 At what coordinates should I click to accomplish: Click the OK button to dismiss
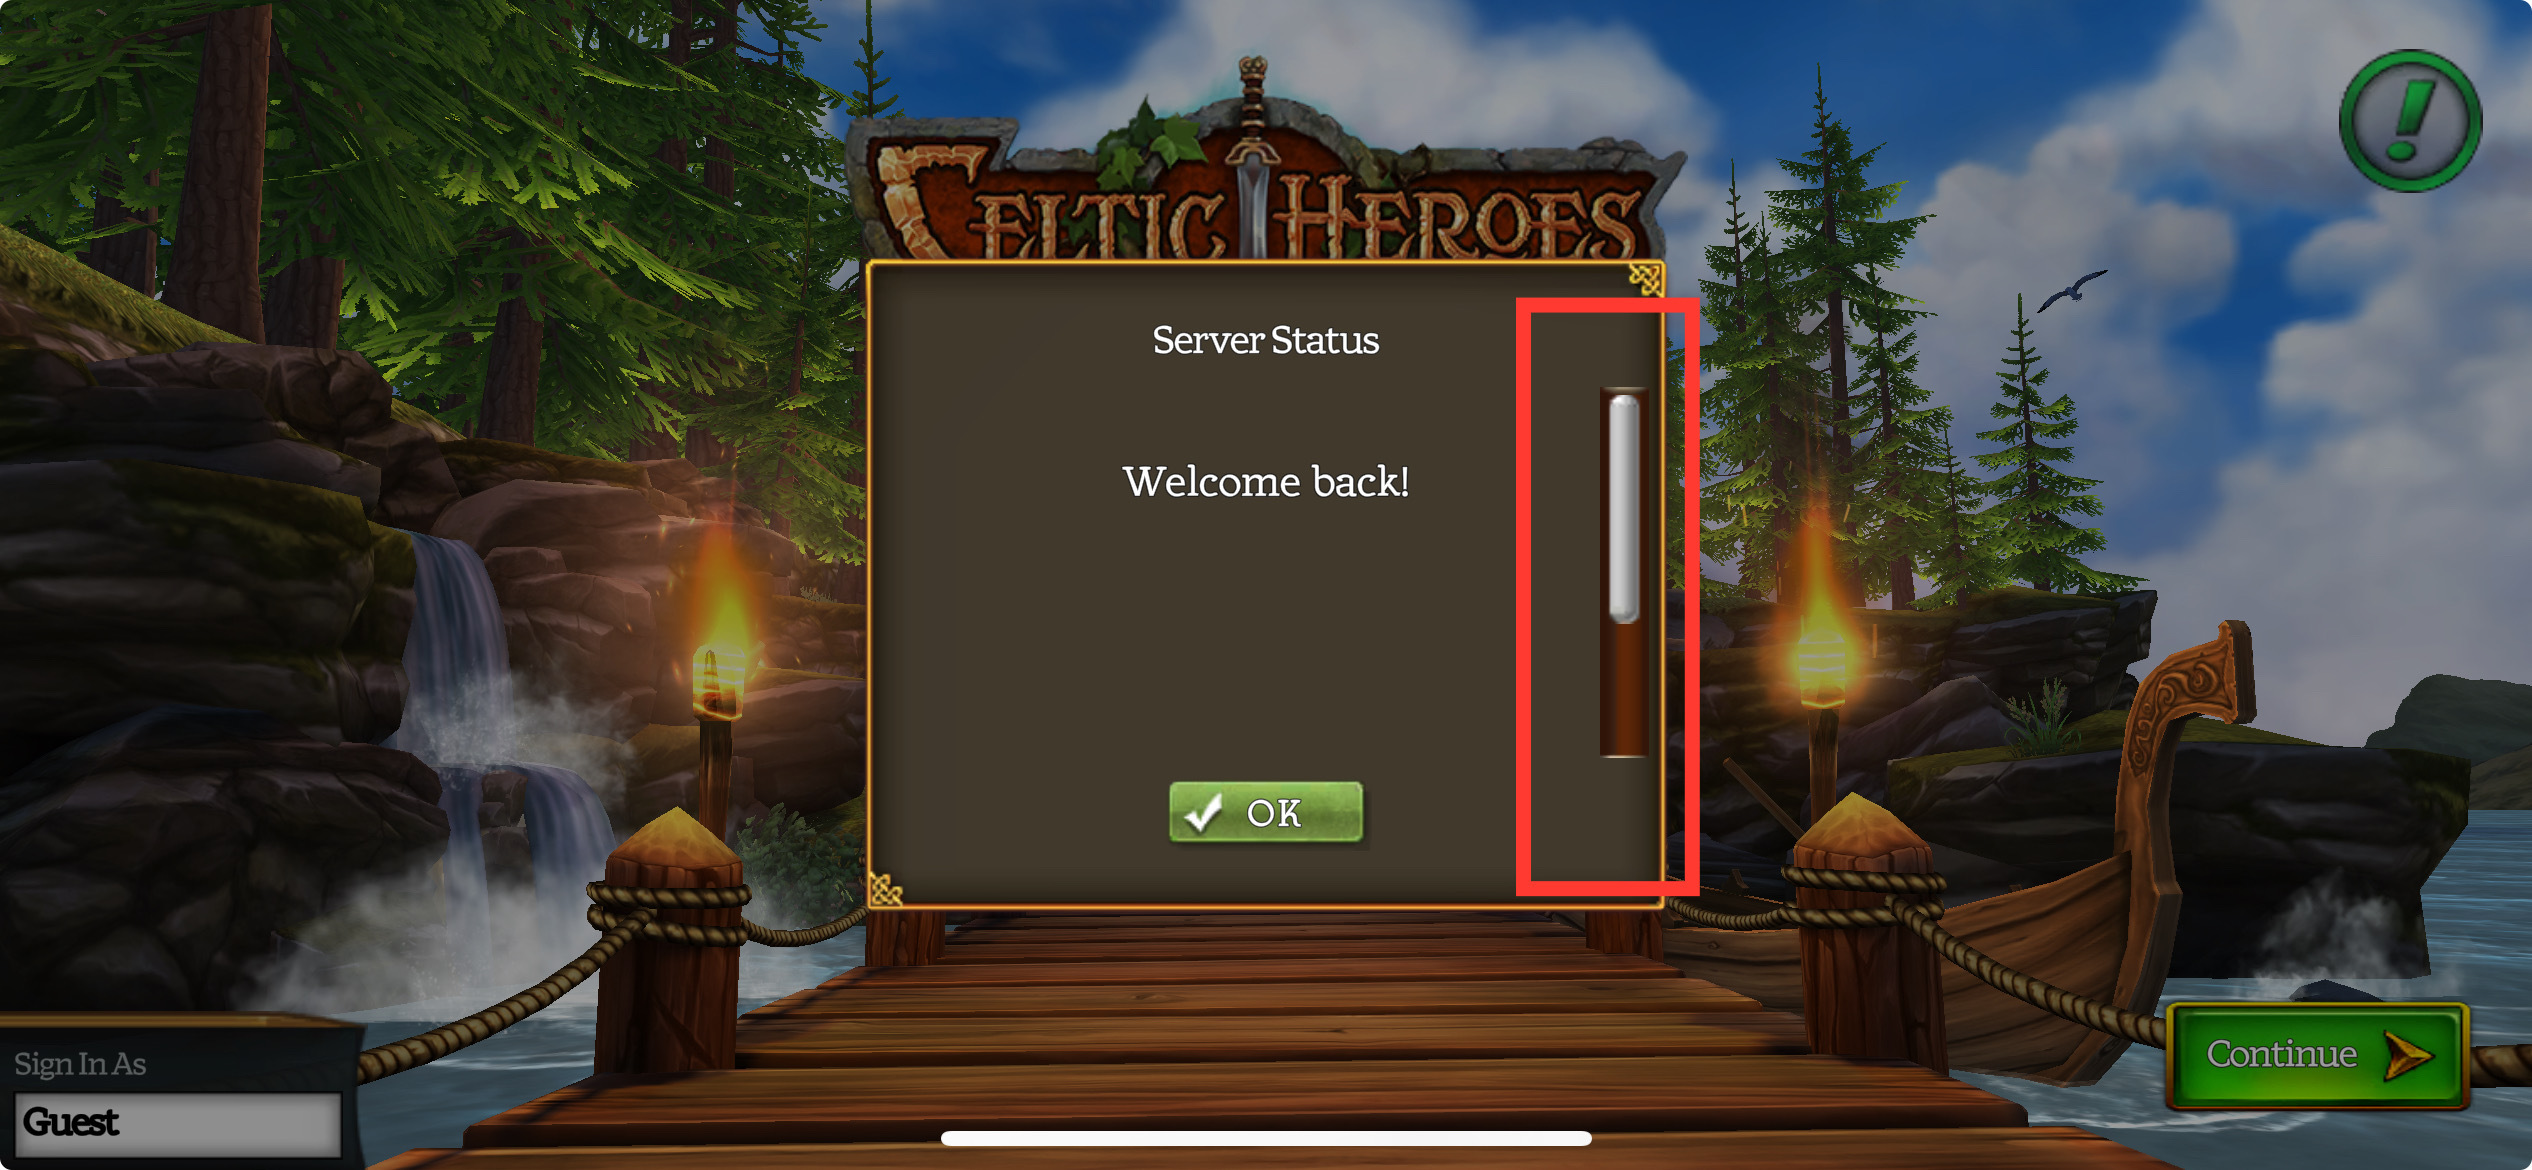click(x=1264, y=810)
